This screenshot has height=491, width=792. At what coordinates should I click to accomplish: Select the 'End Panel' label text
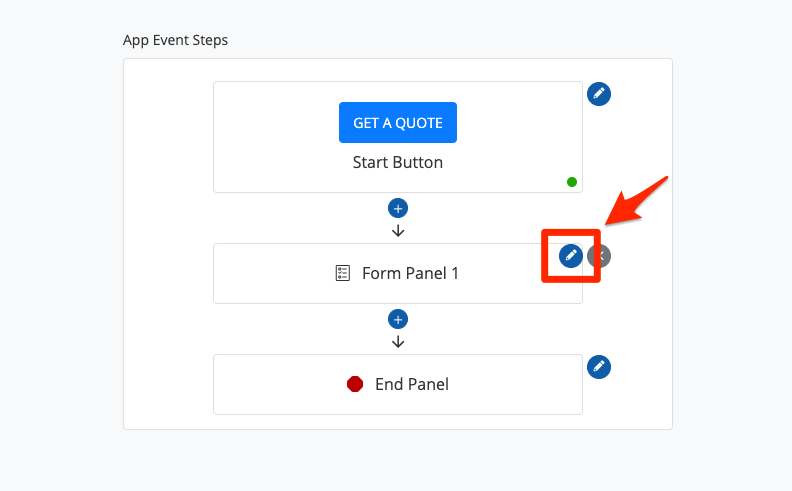(x=412, y=384)
